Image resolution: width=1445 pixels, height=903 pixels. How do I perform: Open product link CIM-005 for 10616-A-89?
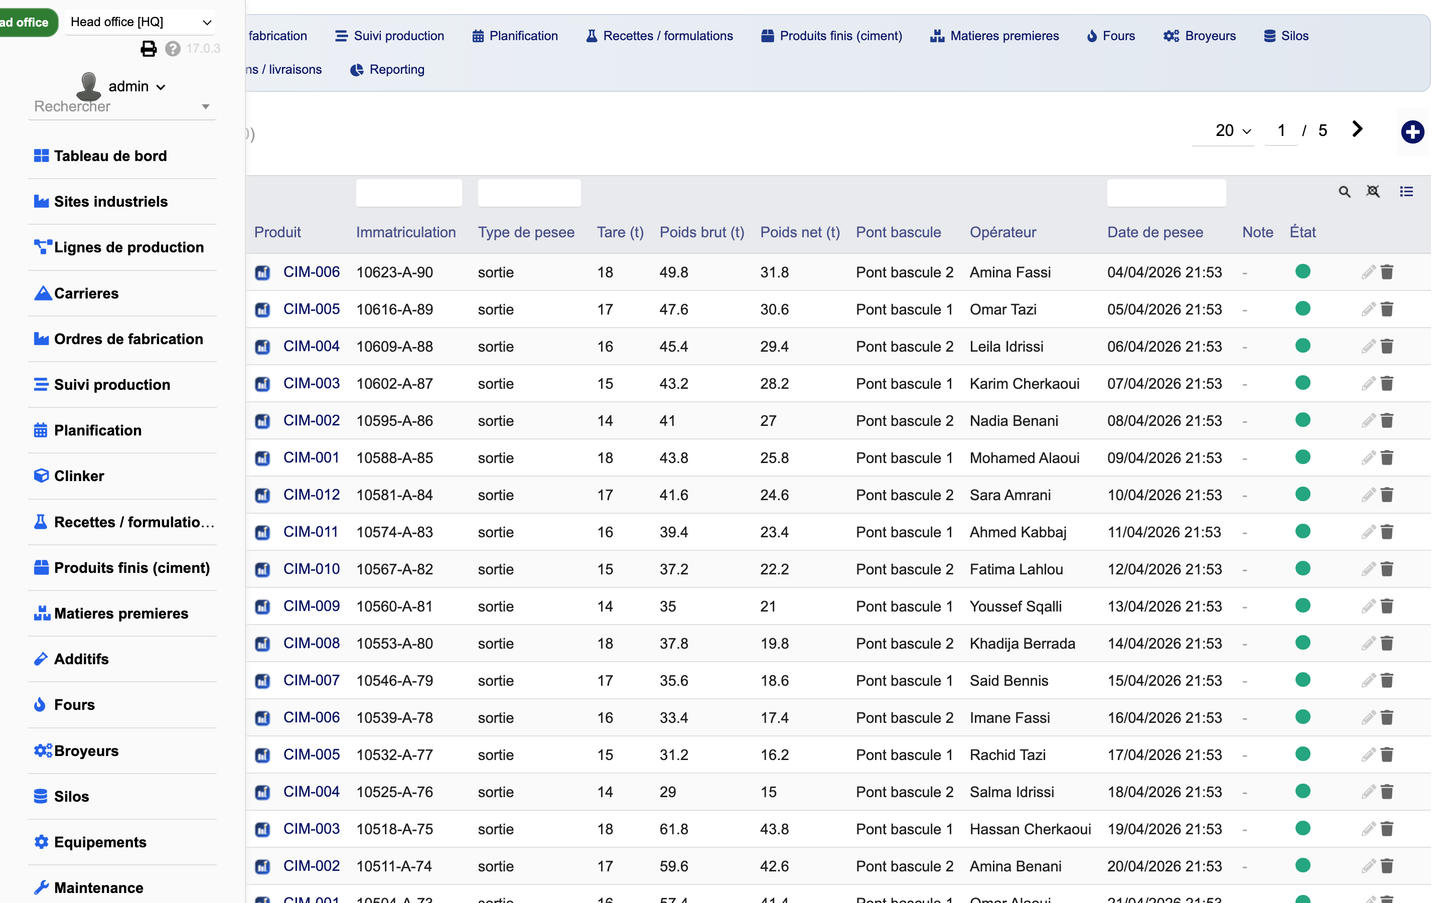311,309
